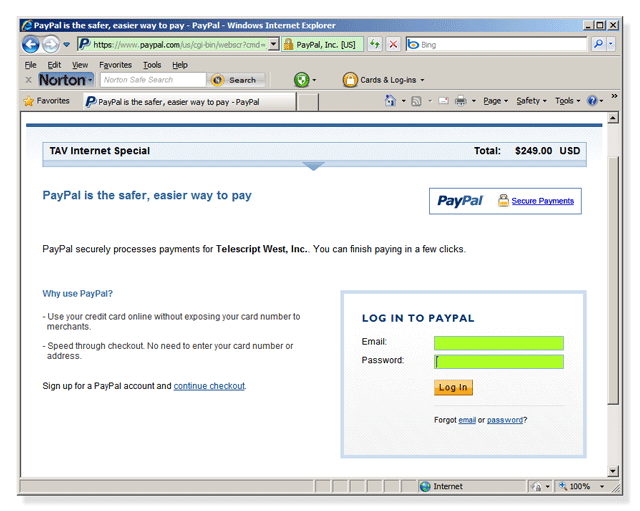Open the File menu
The image size is (640, 511).
[30, 65]
